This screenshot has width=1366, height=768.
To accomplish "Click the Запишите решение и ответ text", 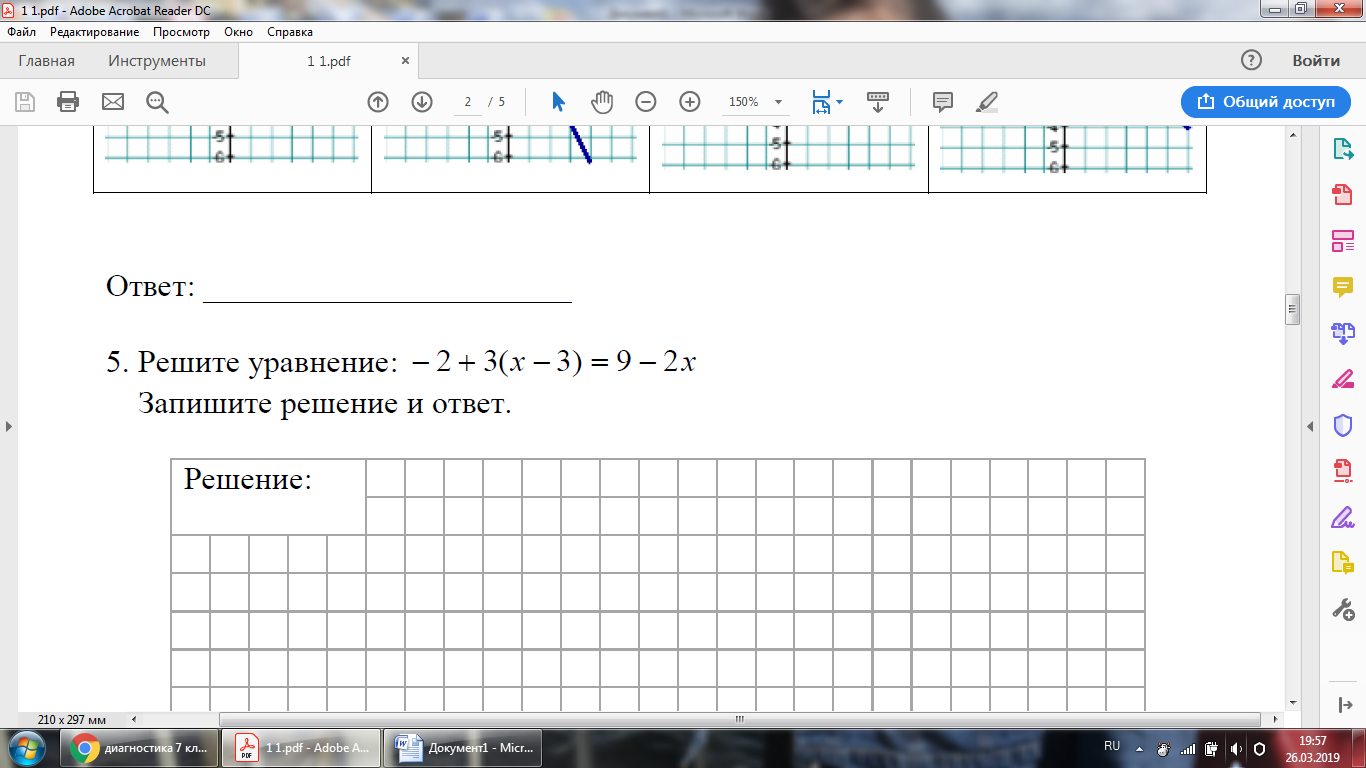I will coord(325,404).
